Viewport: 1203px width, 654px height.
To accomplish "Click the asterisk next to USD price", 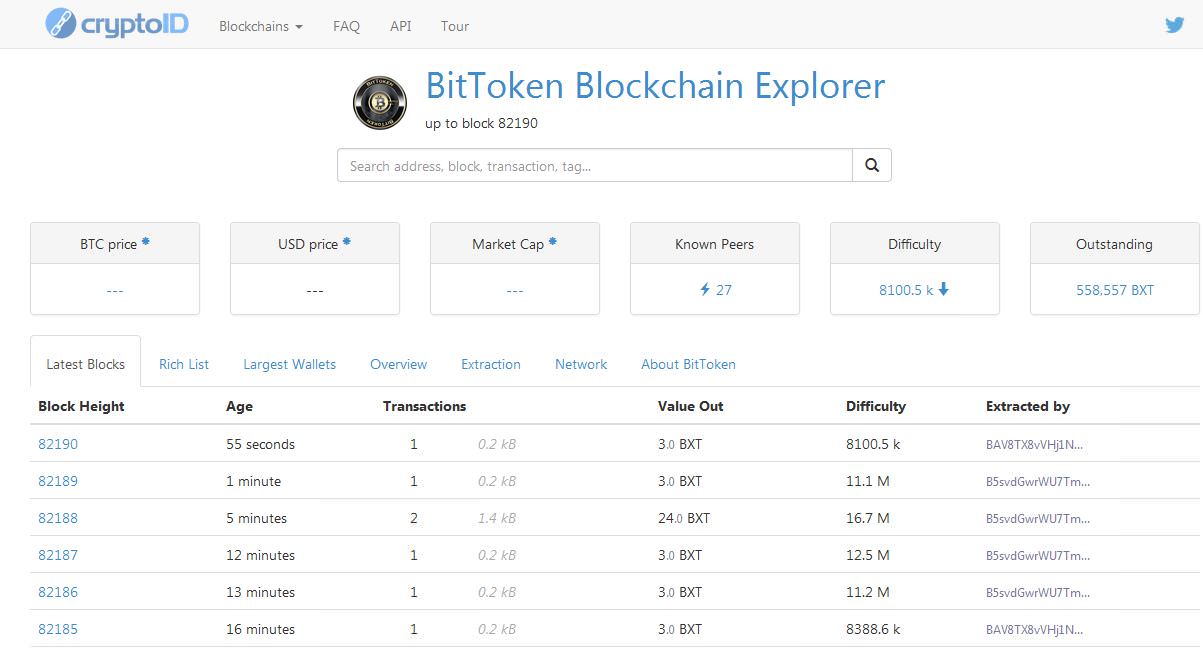I will point(347,242).
